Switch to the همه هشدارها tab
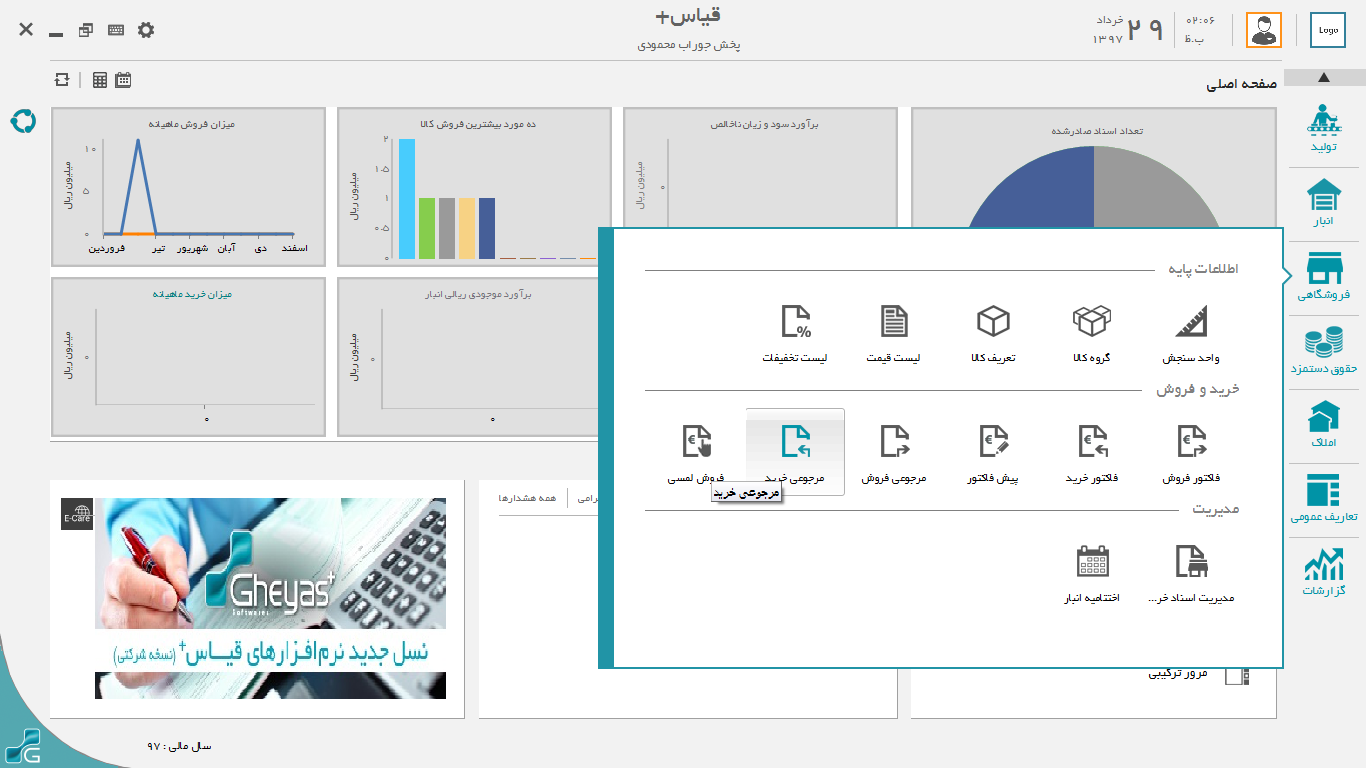 pos(527,498)
